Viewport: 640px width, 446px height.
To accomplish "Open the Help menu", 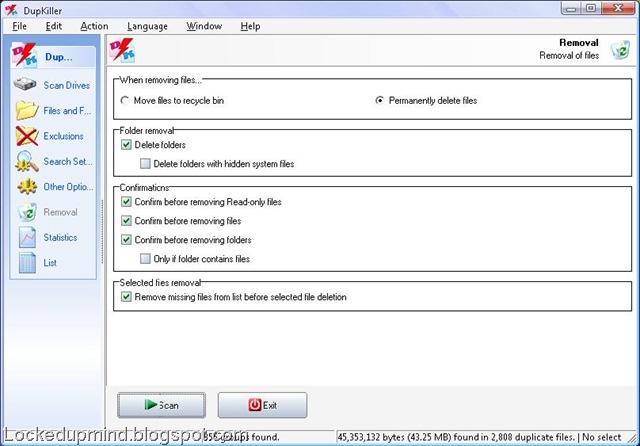I will point(250,26).
